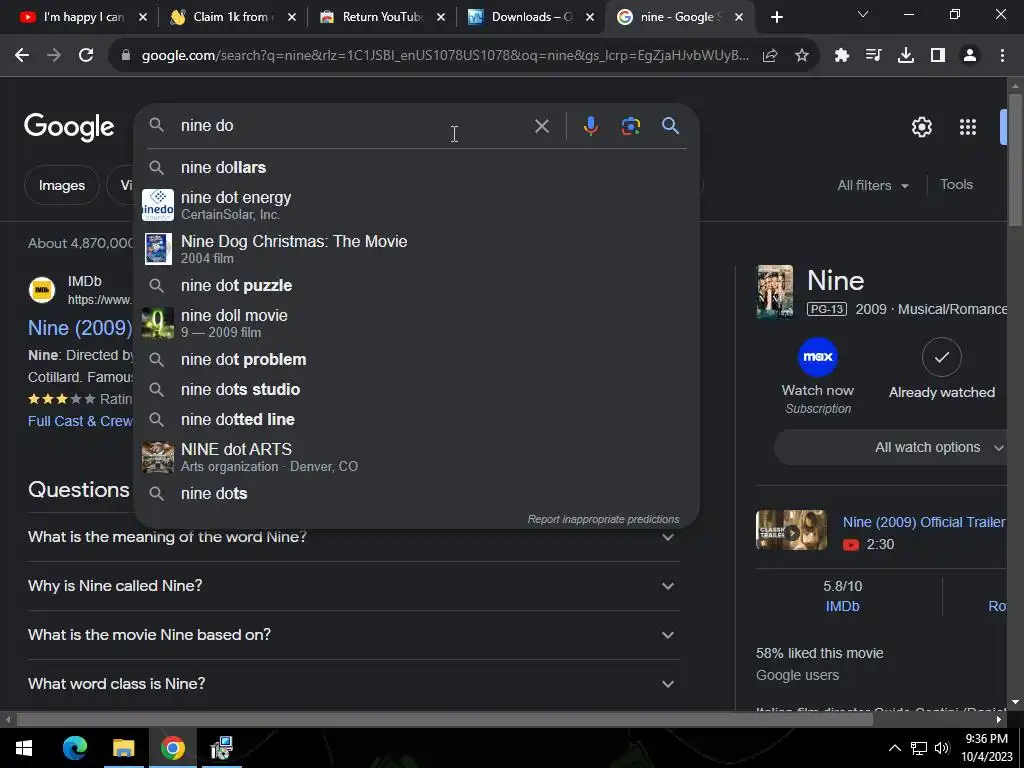The width and height of the screenshot is (1024, 768).
Task: Select suggestion "nine dot puzzle"
Action: pos(416,286)
